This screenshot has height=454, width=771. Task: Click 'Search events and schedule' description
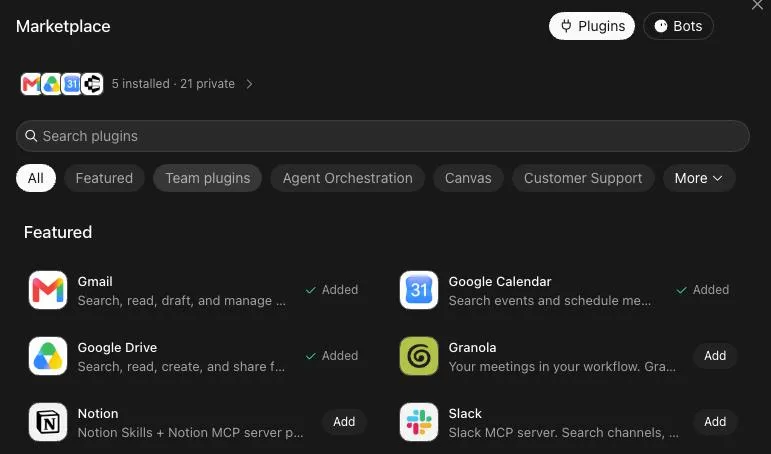click(550, 301)
